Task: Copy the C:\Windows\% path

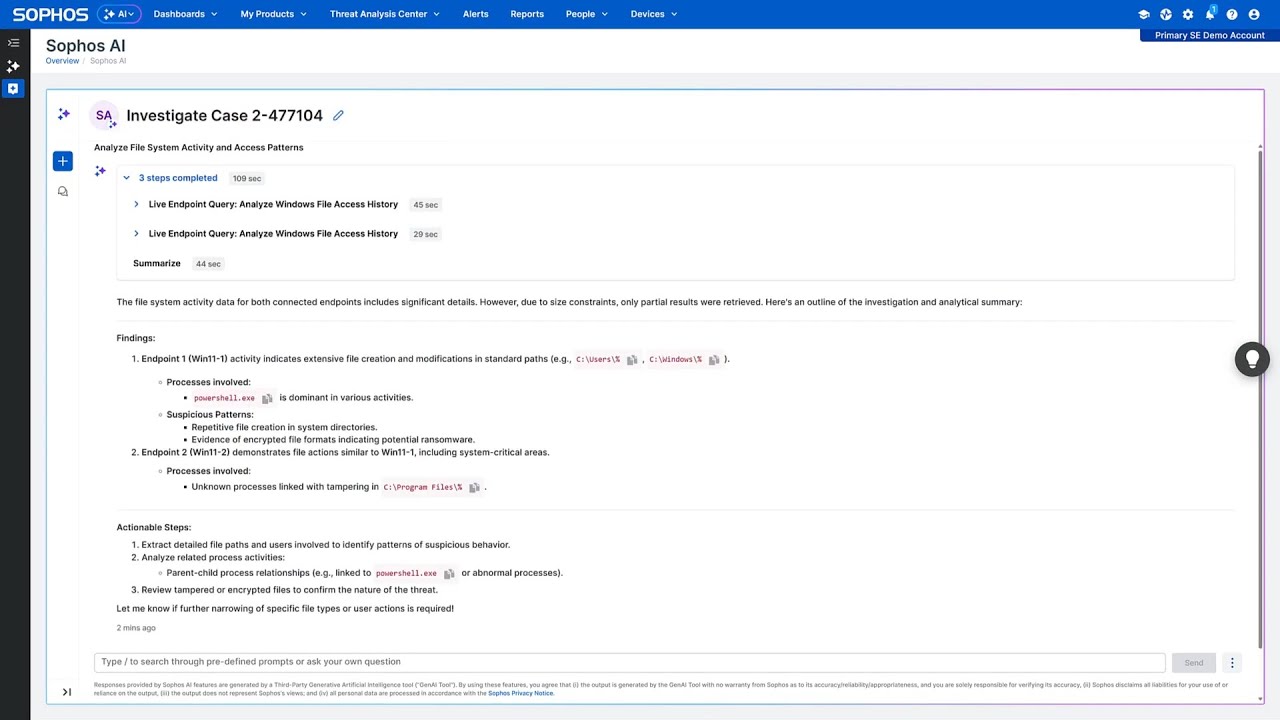Action: click(x=714, y=360)
